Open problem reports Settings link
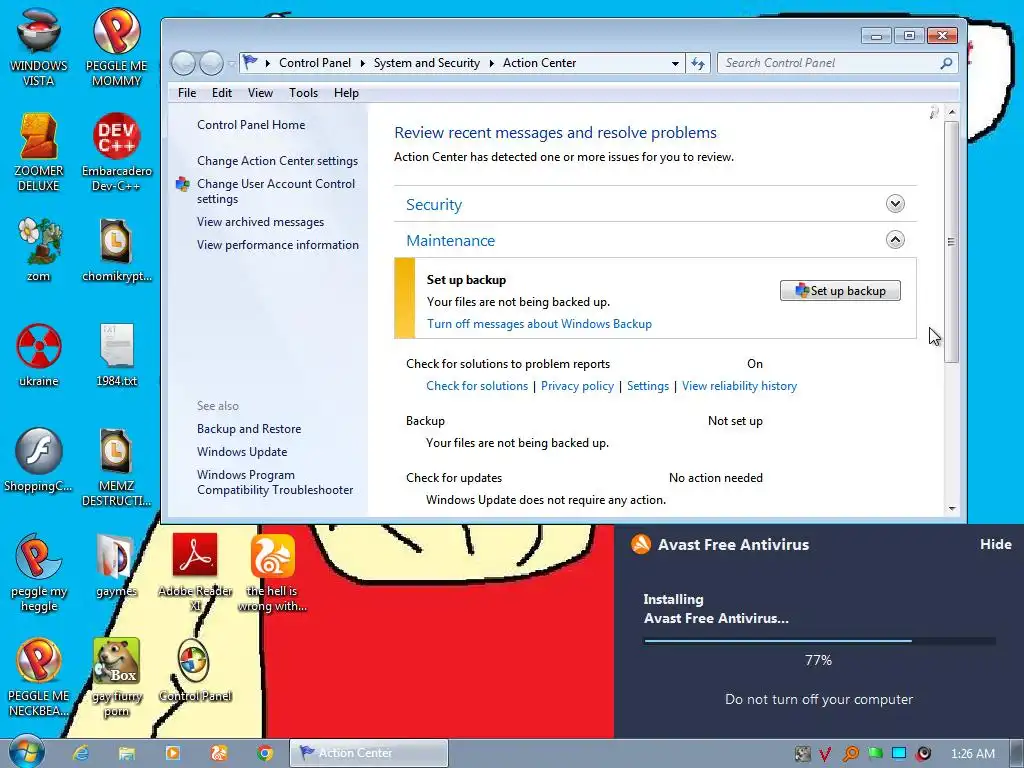Viewport: 1024px width, 768px height. [x=648, y=386]
